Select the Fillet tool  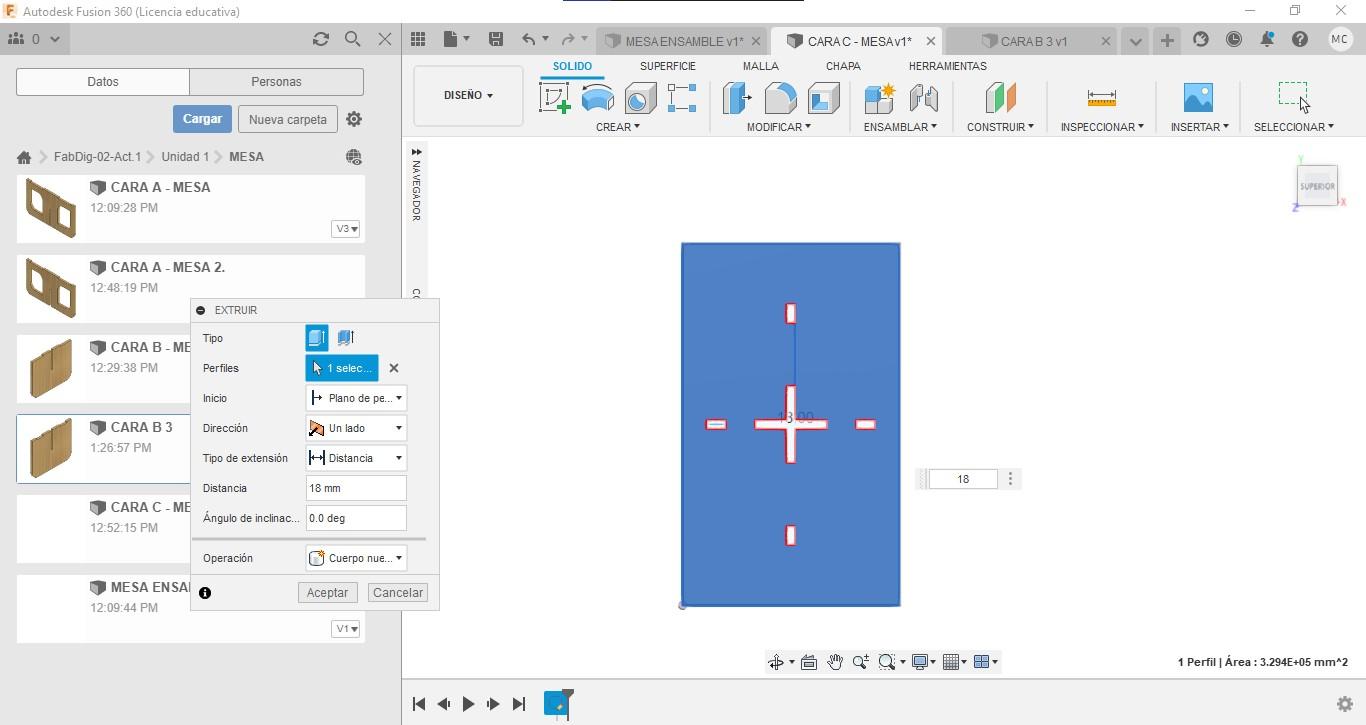(780, 98)
